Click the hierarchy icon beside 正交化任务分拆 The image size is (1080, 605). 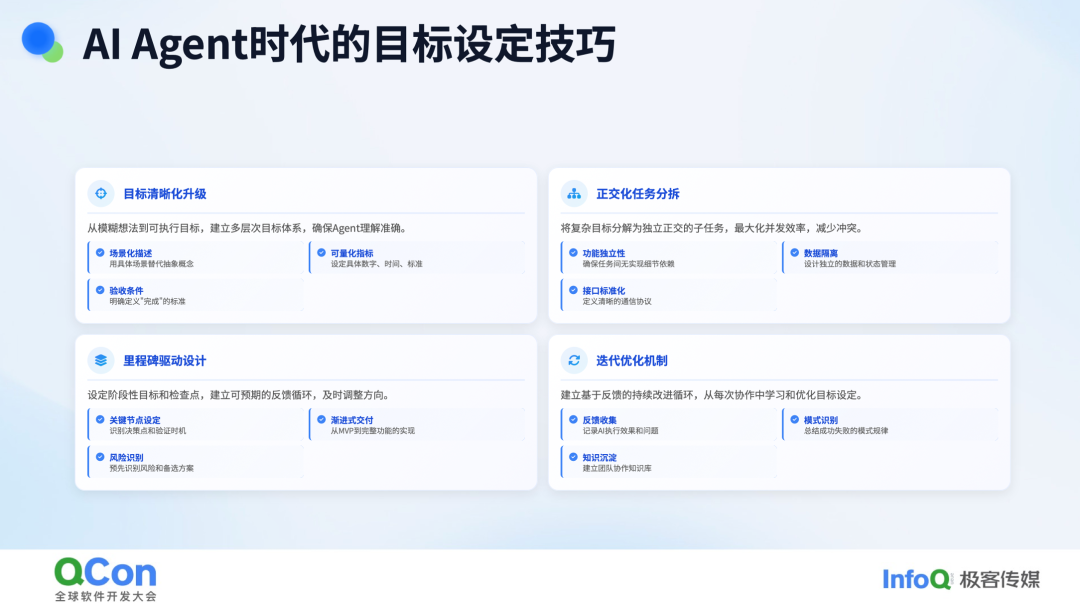[574, 194]
